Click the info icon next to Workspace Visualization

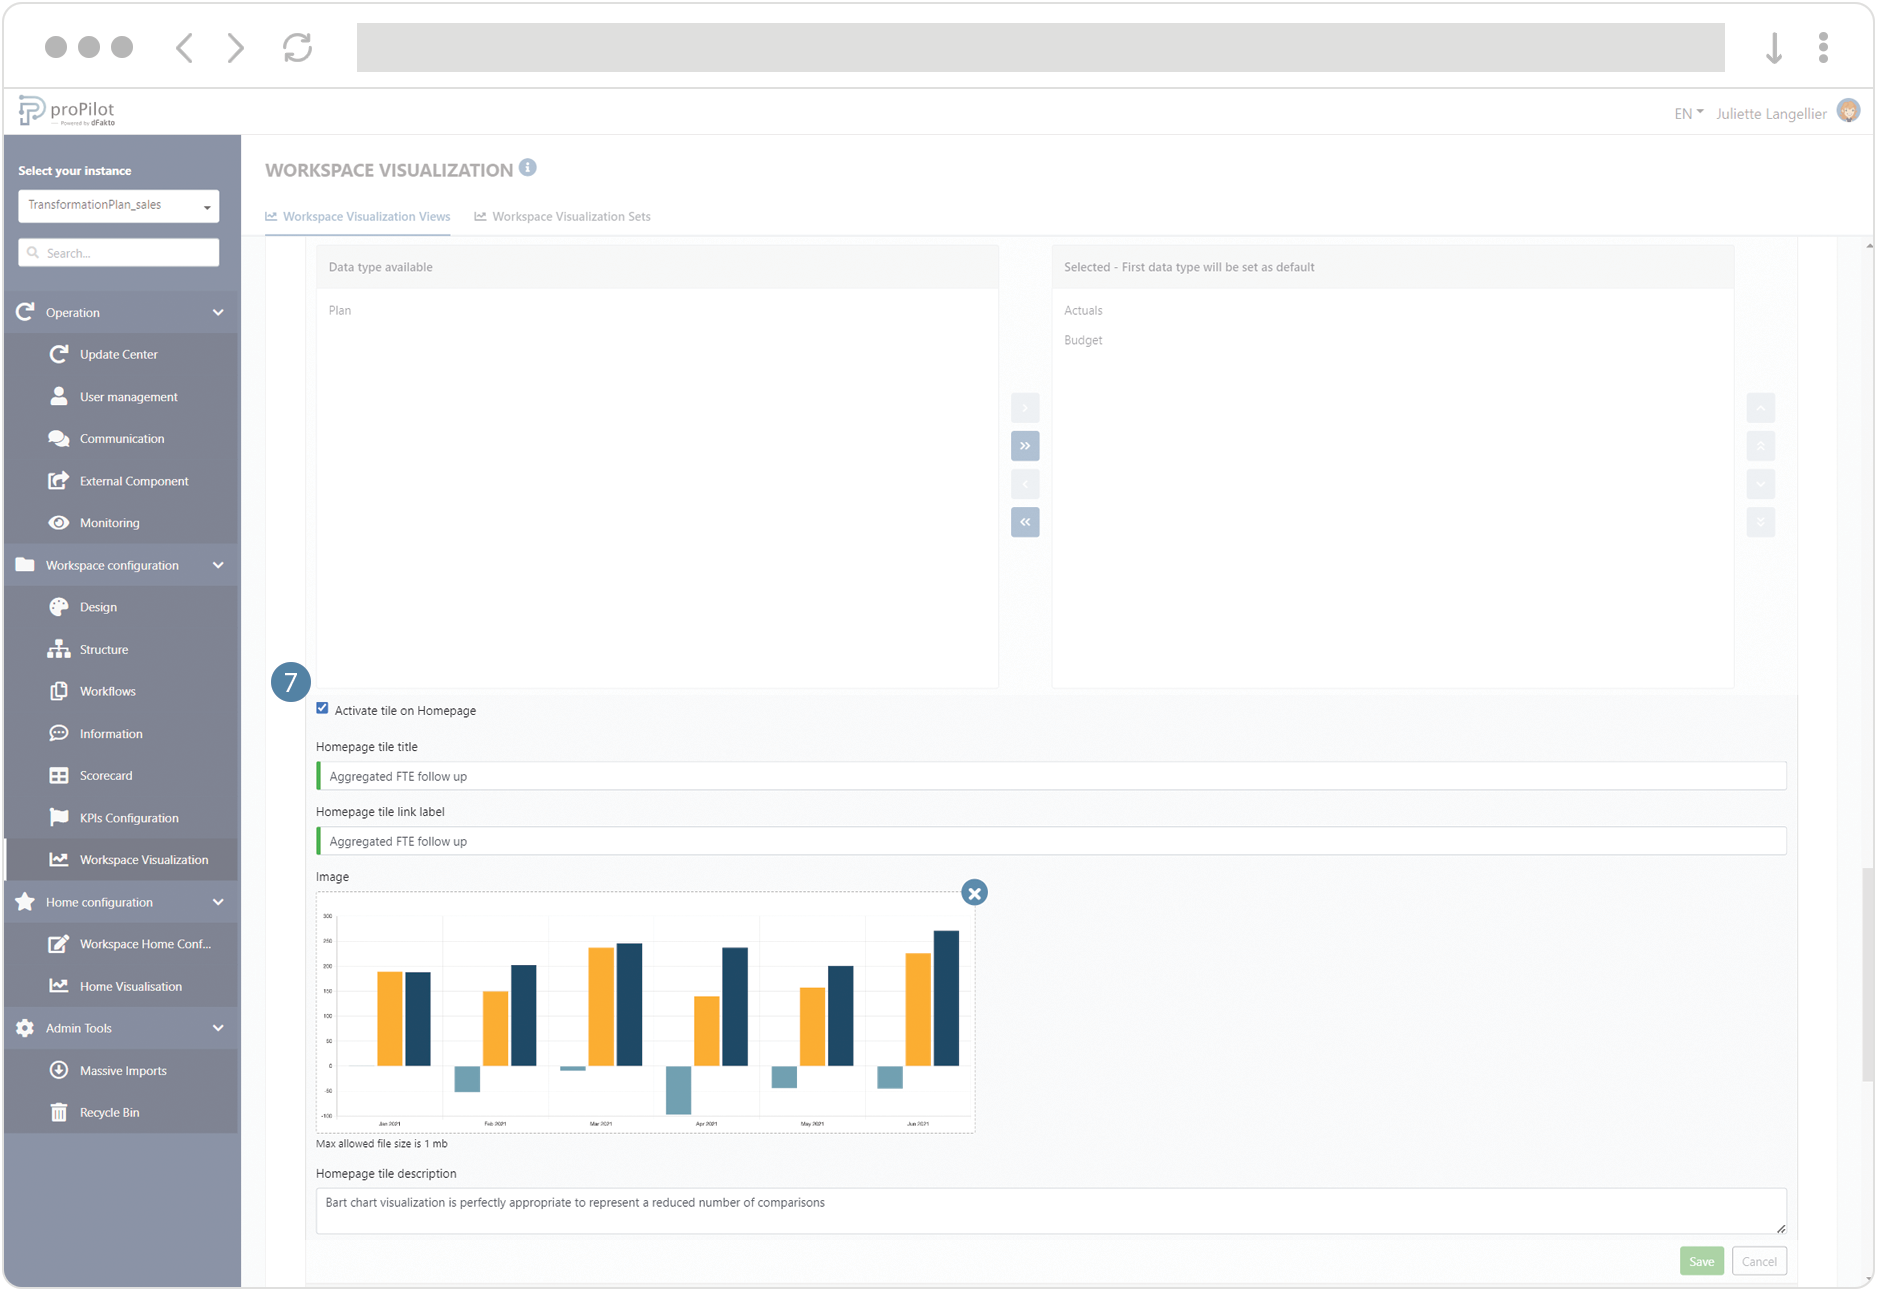coord(528,167)
